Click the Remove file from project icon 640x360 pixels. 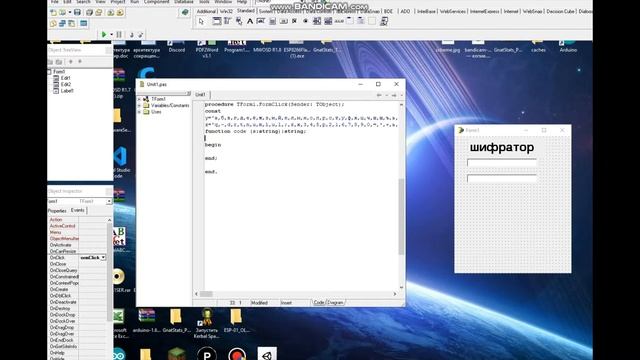point(120,13)
